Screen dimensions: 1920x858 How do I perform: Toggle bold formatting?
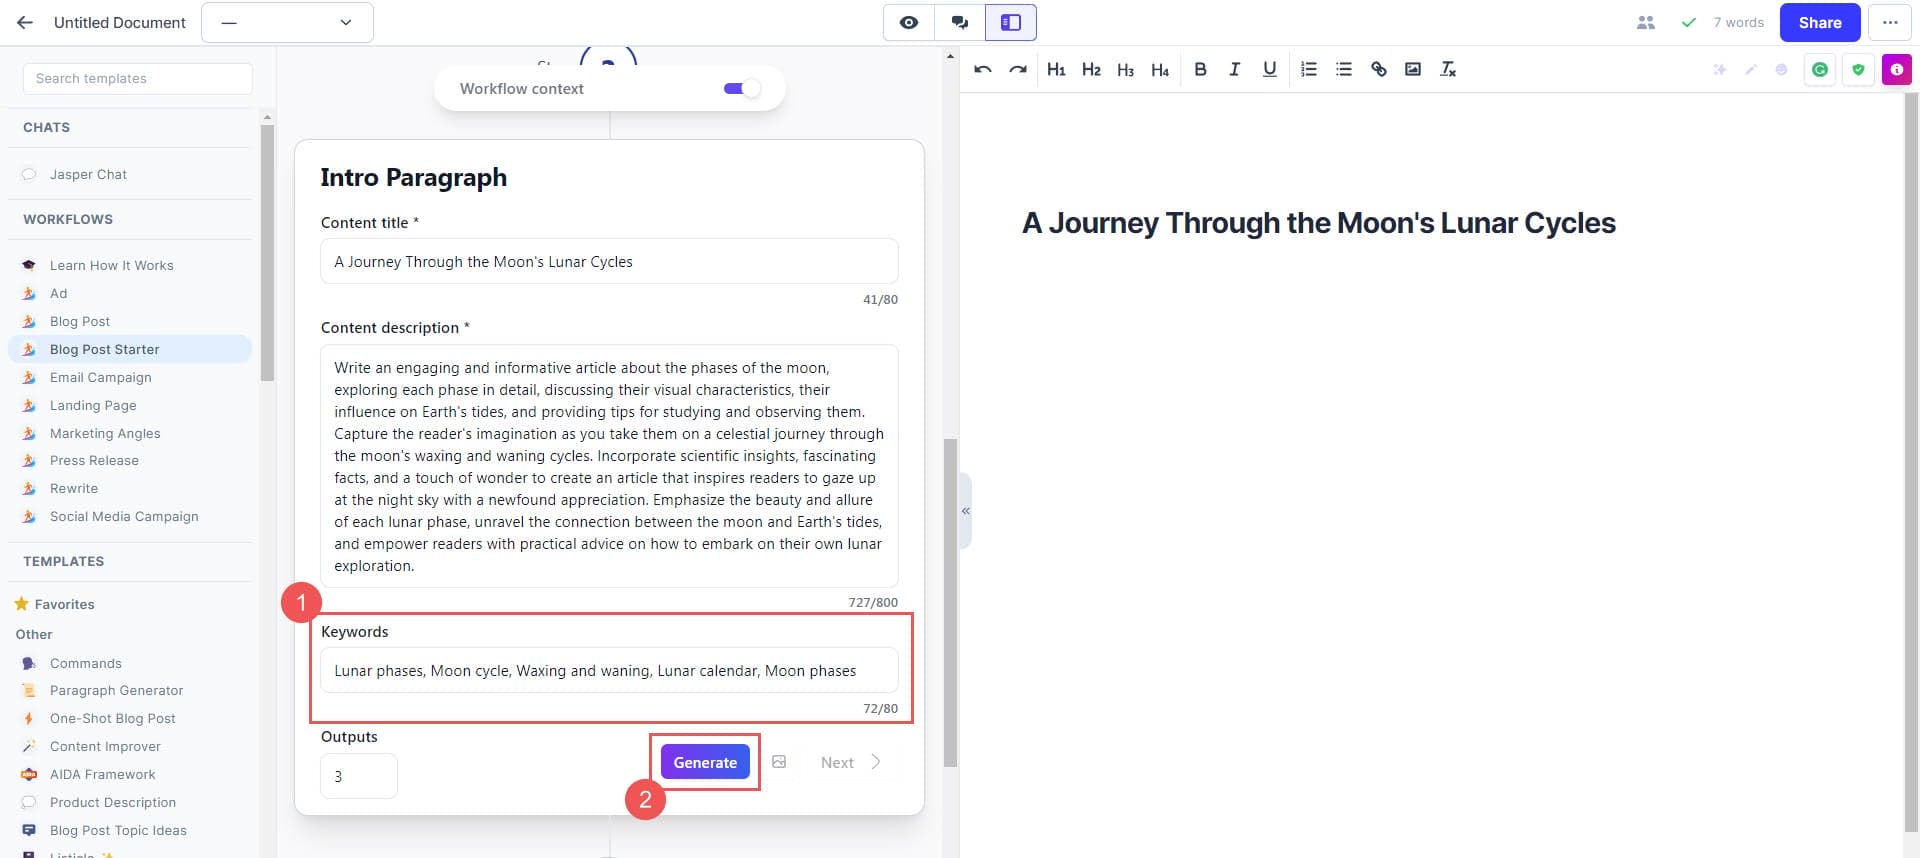click(1200, 69)
